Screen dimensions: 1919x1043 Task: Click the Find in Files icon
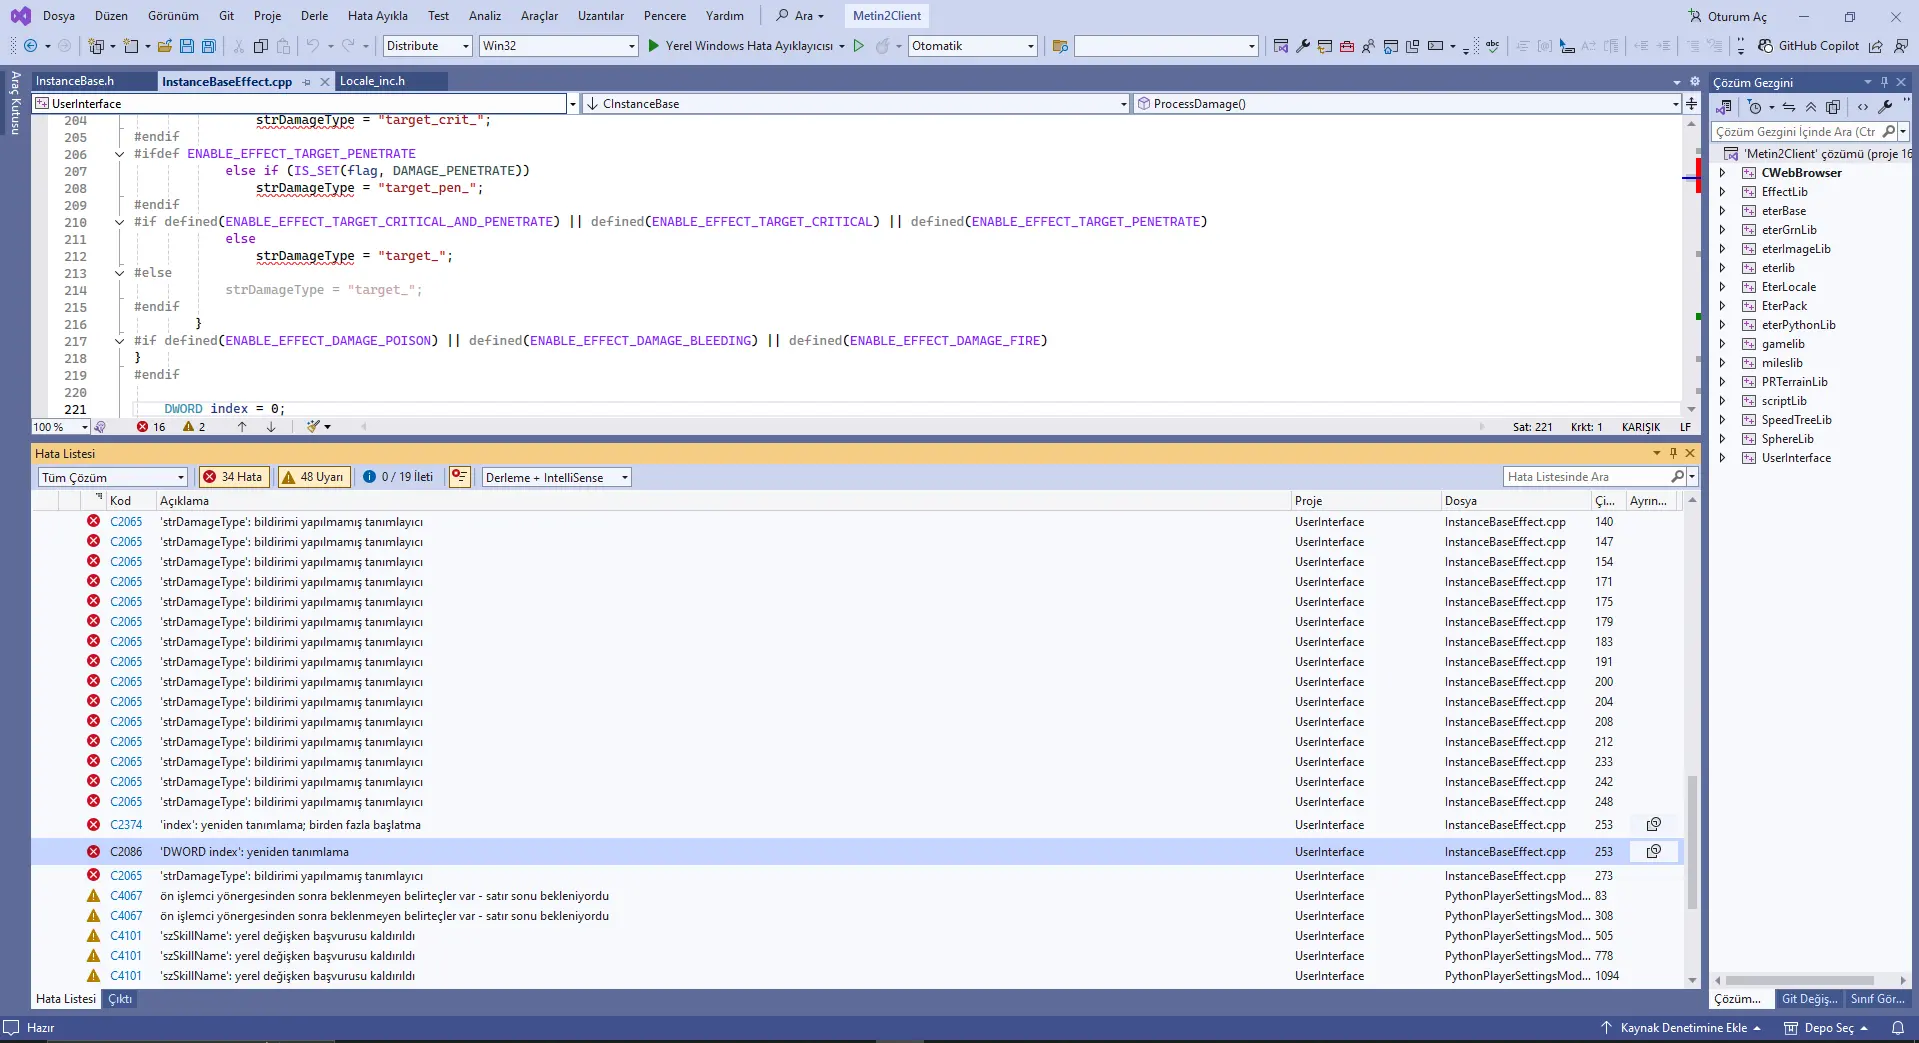coord(1060,46)
